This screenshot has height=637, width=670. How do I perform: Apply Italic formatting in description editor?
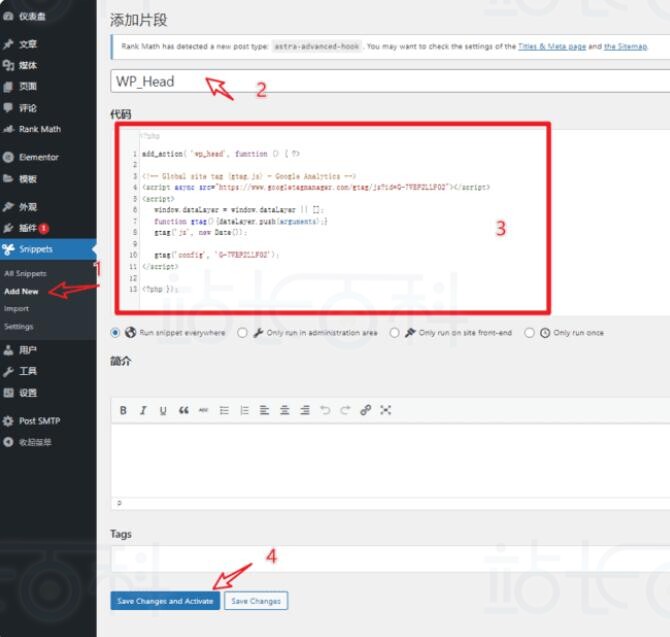[143, 410]
